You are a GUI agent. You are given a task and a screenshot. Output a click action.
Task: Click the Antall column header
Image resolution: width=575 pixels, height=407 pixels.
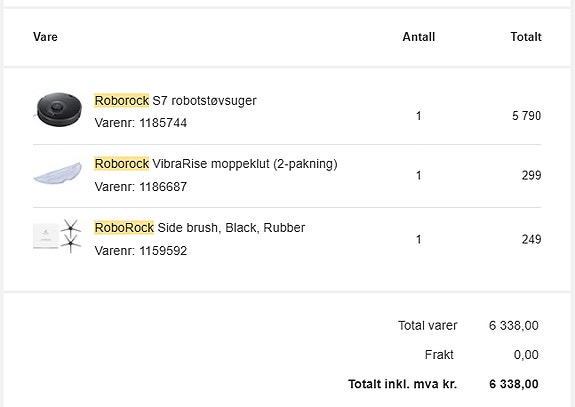[x=418, y=37]
